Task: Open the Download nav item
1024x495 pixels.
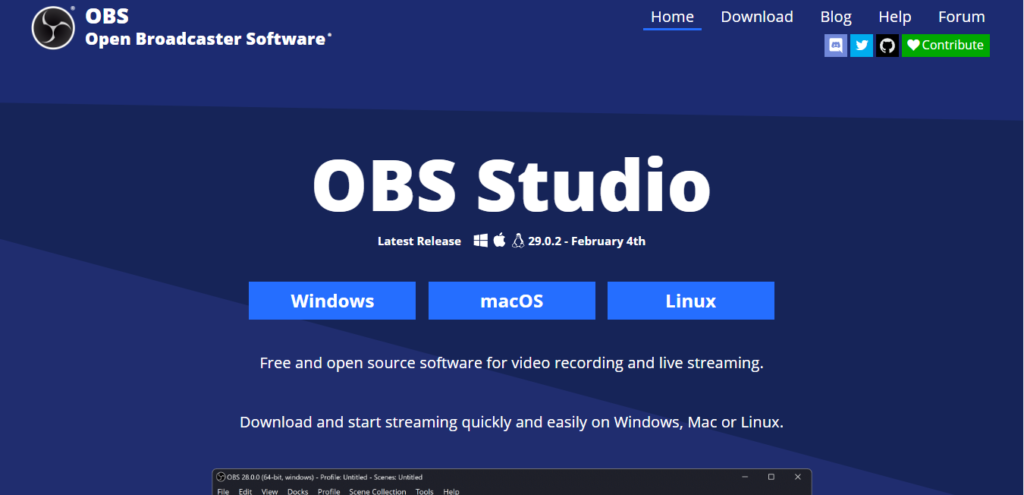Action: (757, 17)
